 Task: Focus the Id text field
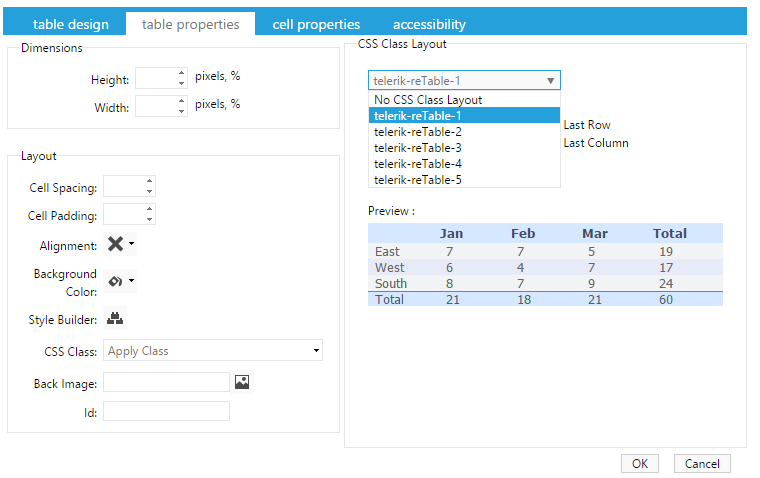tap(166, 411)
